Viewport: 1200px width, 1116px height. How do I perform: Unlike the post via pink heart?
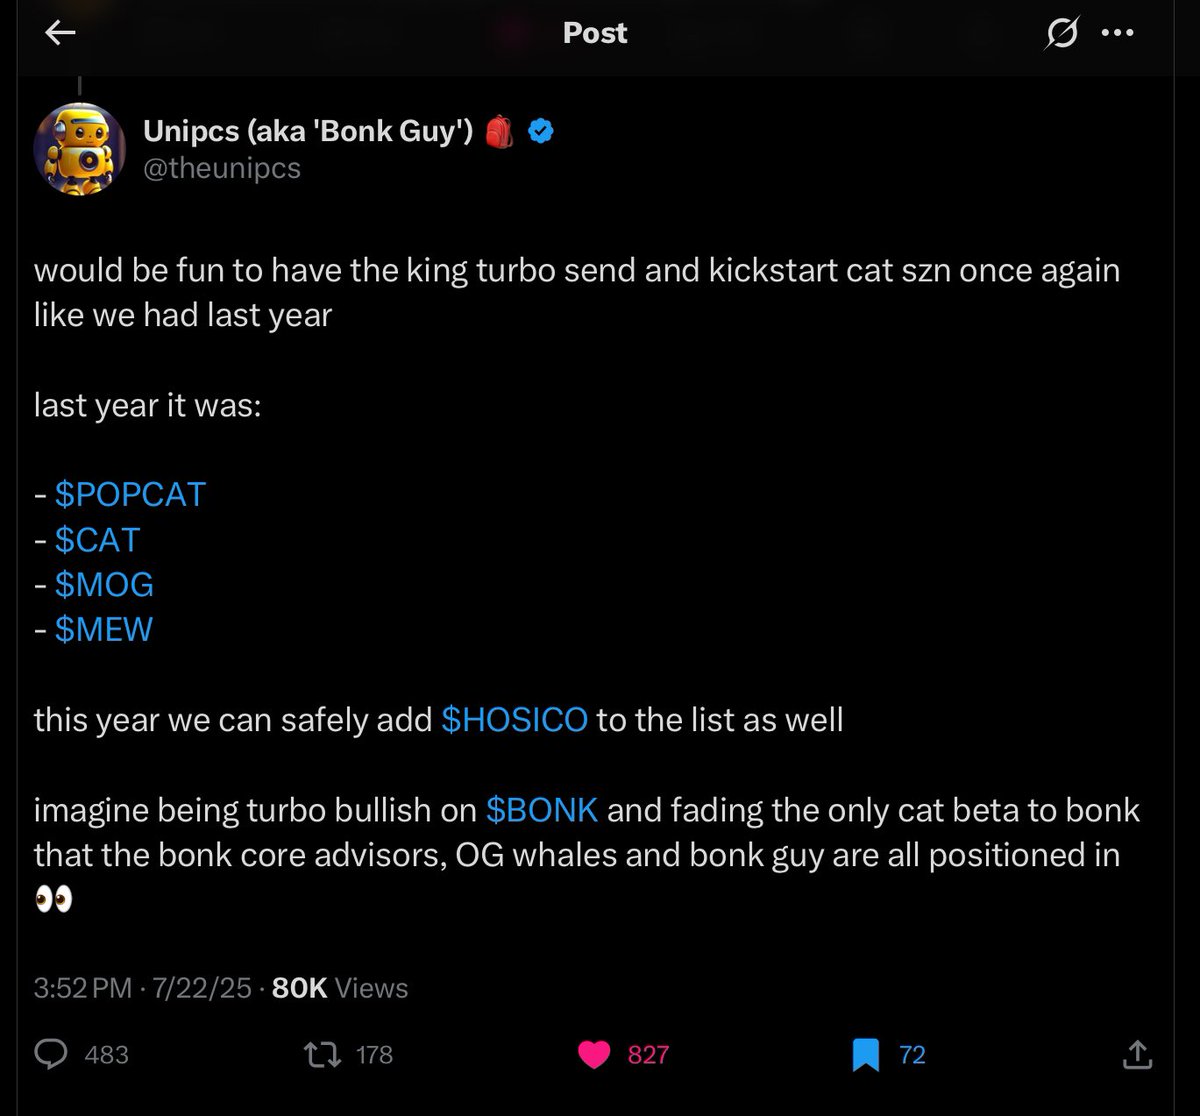(x=595, y=1054)
